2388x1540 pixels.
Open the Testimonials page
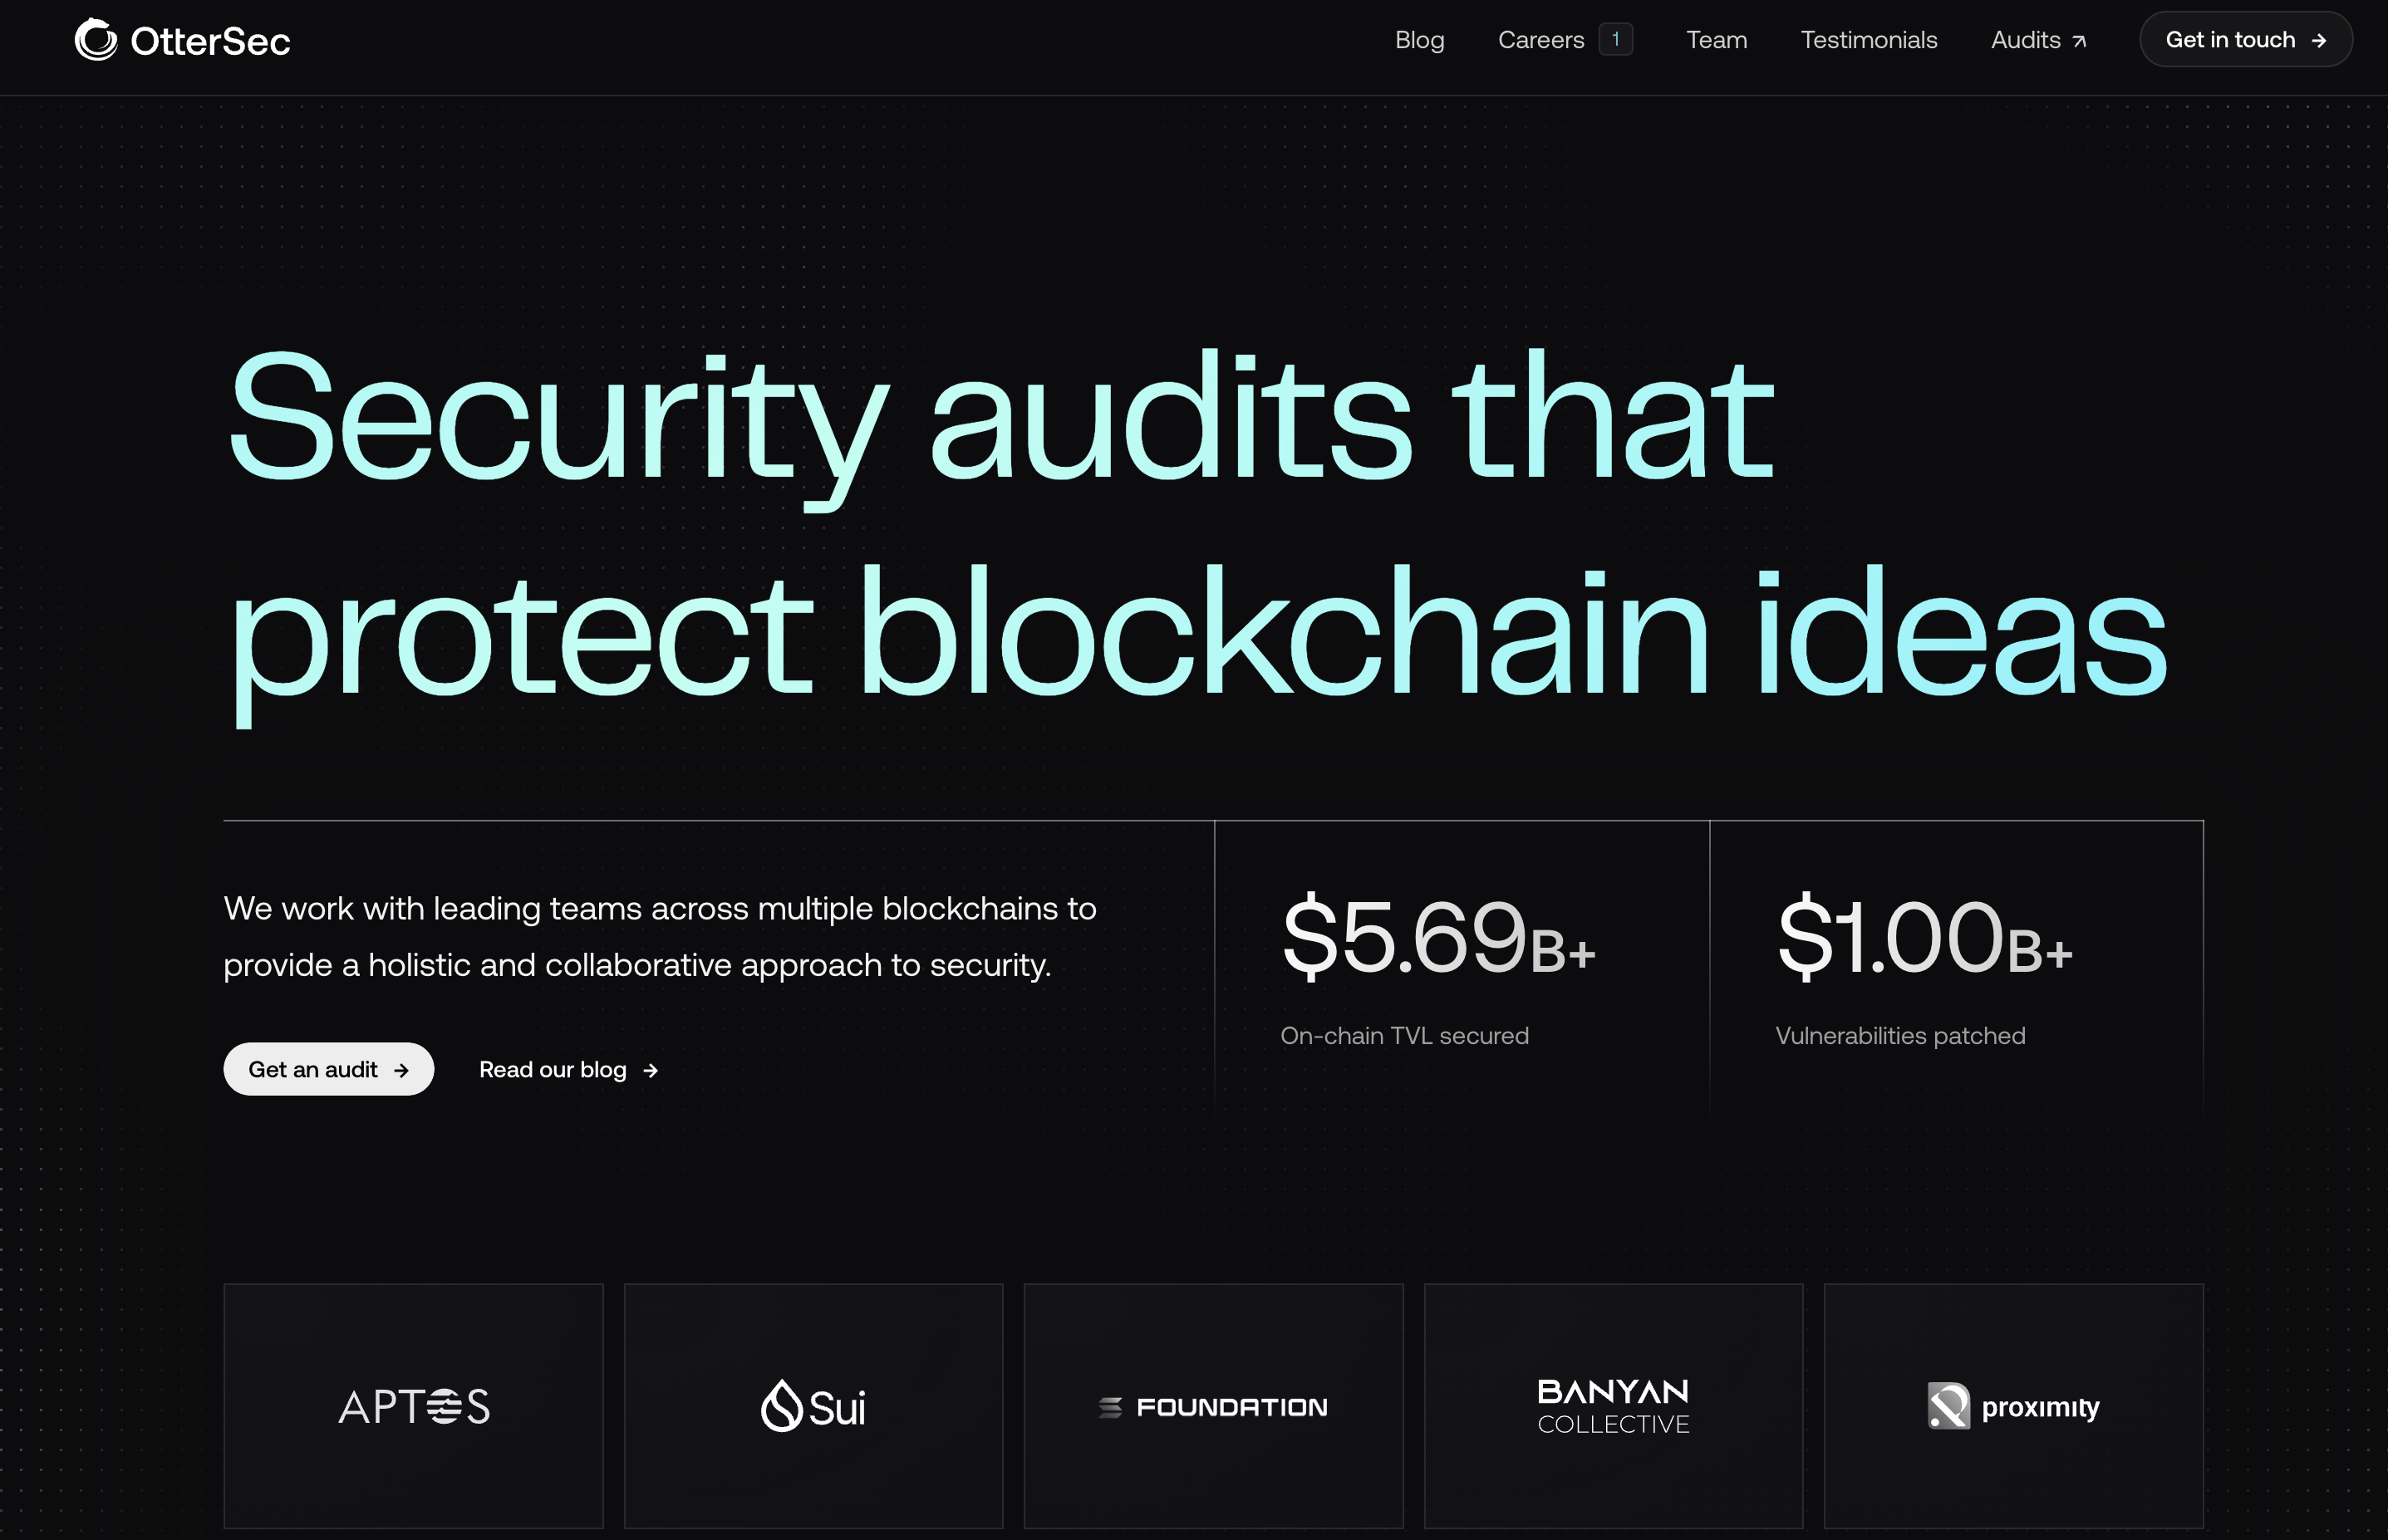tap(1868, 40)
